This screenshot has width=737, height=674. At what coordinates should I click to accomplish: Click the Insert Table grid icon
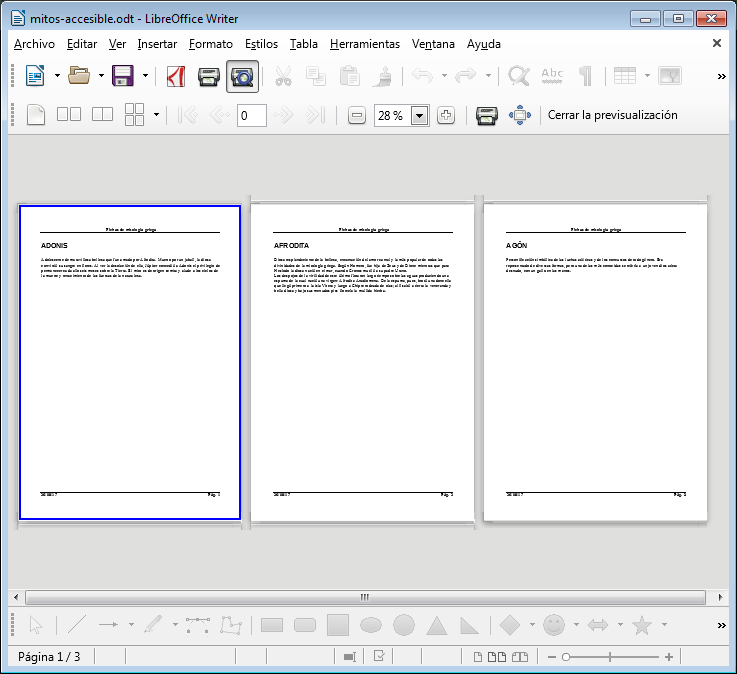[625, 76]
